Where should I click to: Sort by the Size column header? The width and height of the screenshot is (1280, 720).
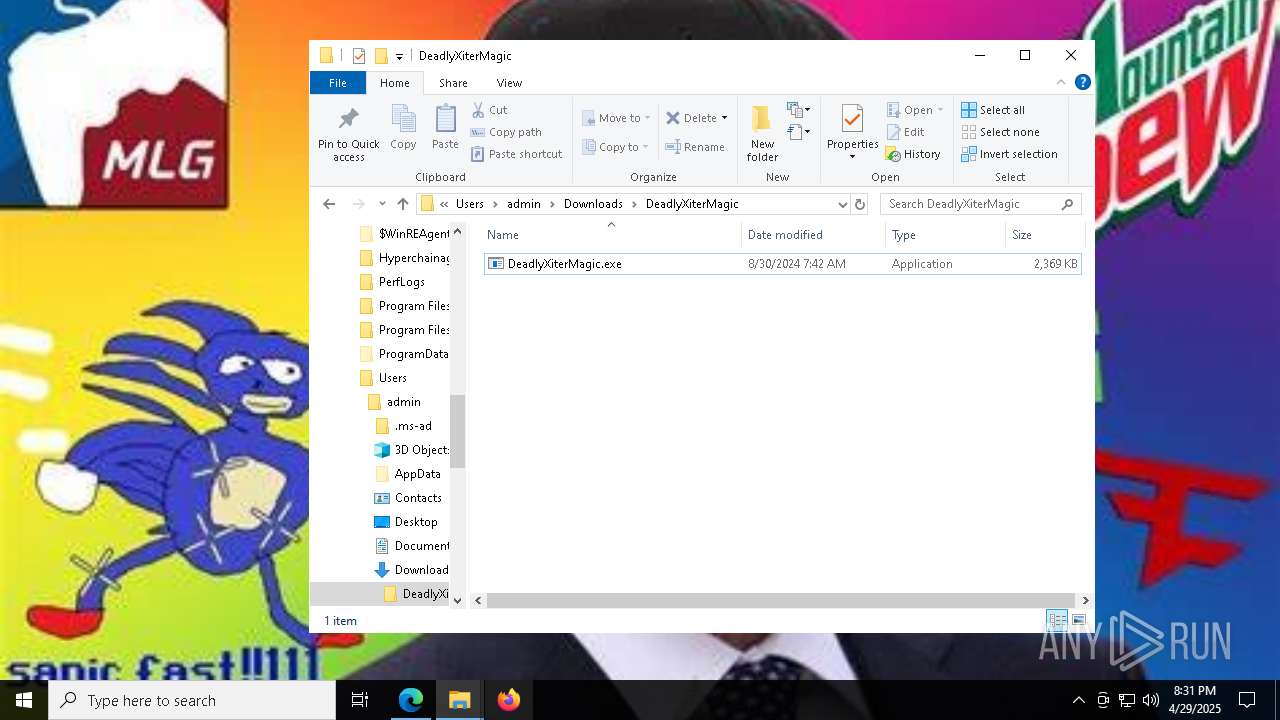(1045, 235)
